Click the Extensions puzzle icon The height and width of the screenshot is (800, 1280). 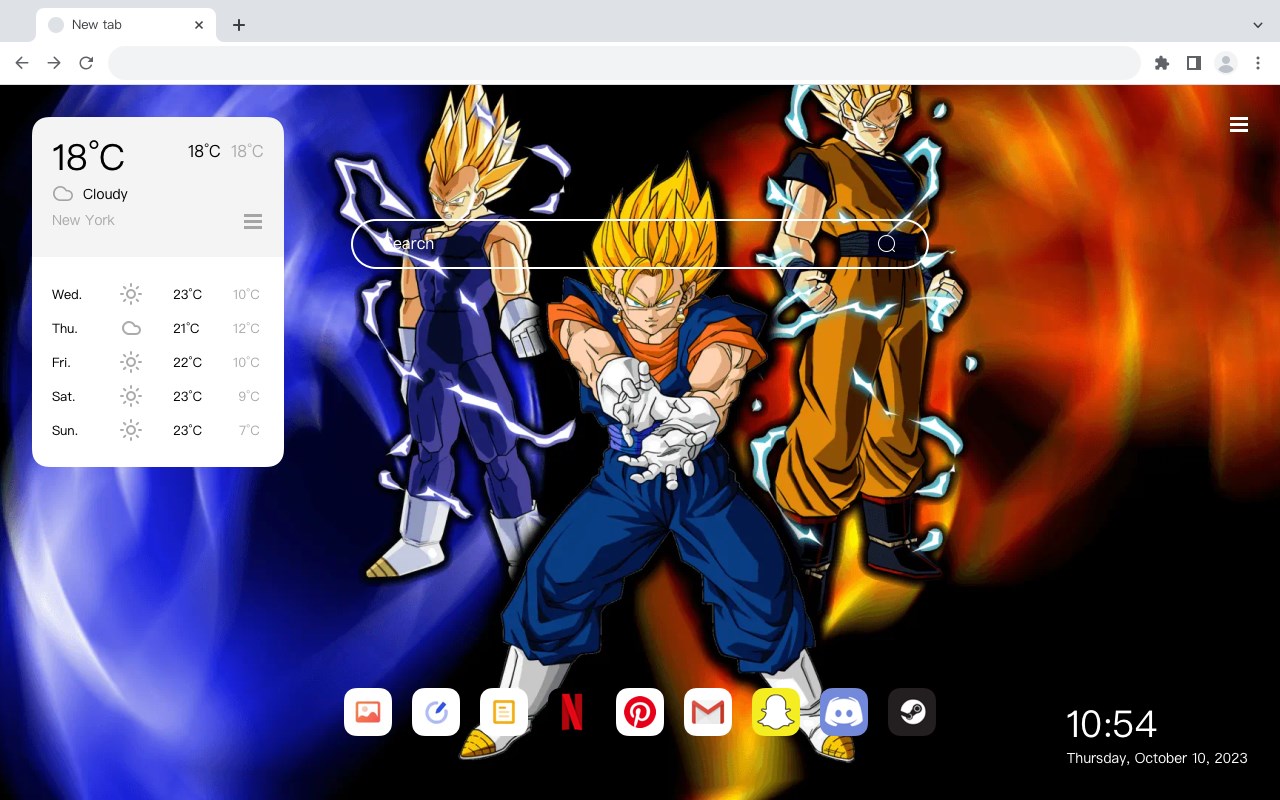1161,63
